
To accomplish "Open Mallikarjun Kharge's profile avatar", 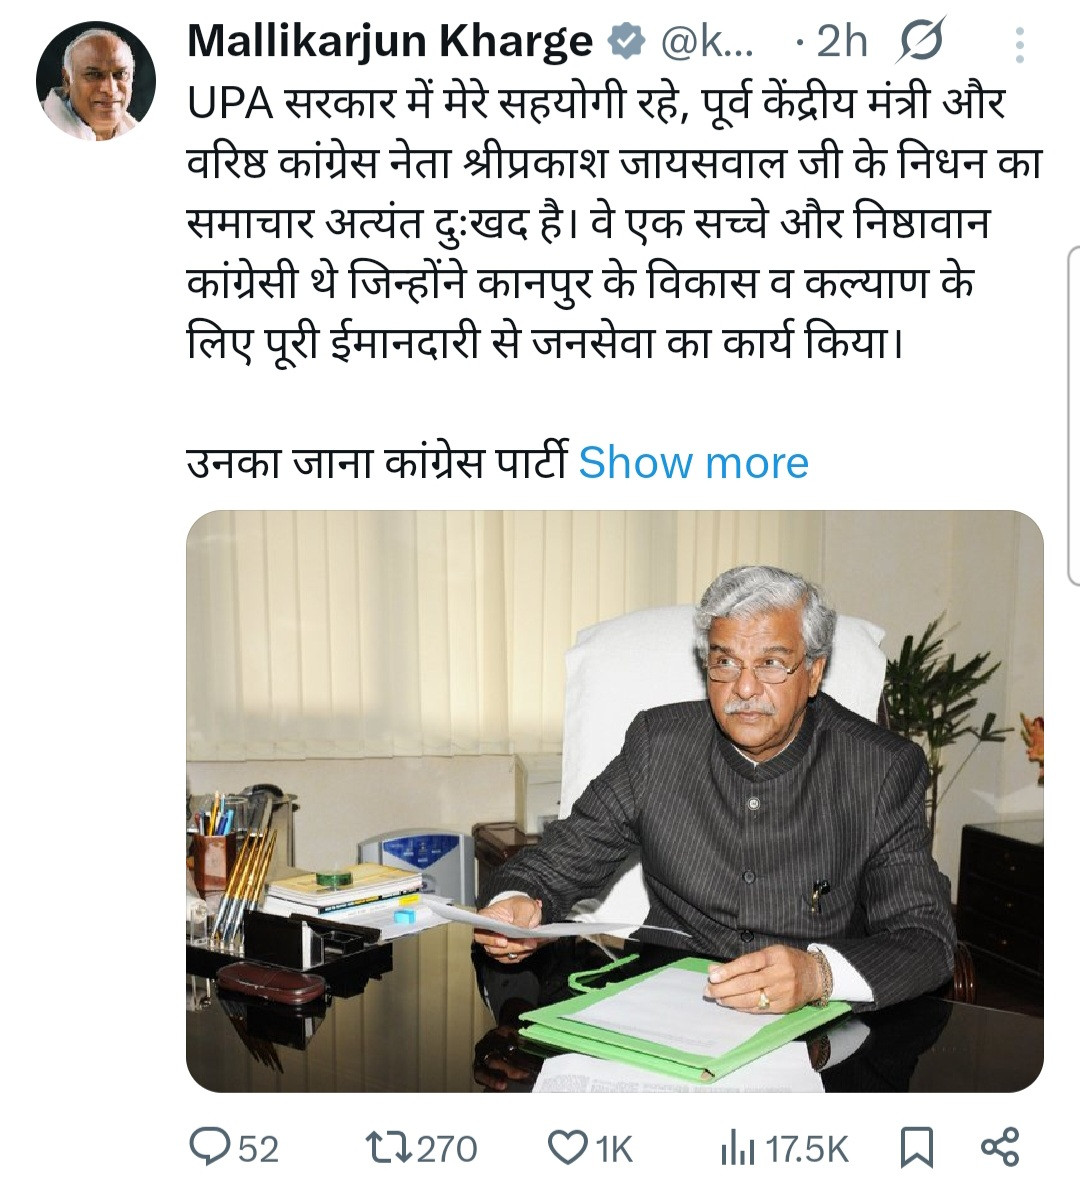I will [96, 81].
